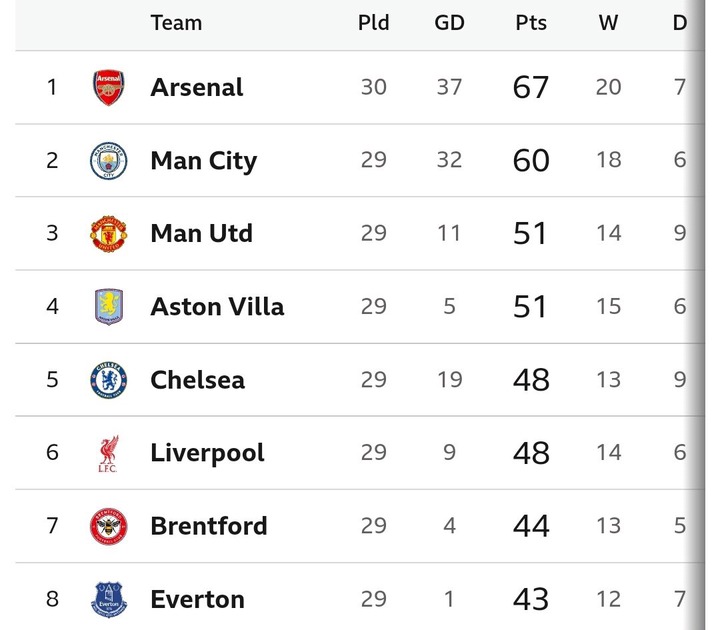Click the W column header
Screen dimensions: 720x630
tap(608, 23)
